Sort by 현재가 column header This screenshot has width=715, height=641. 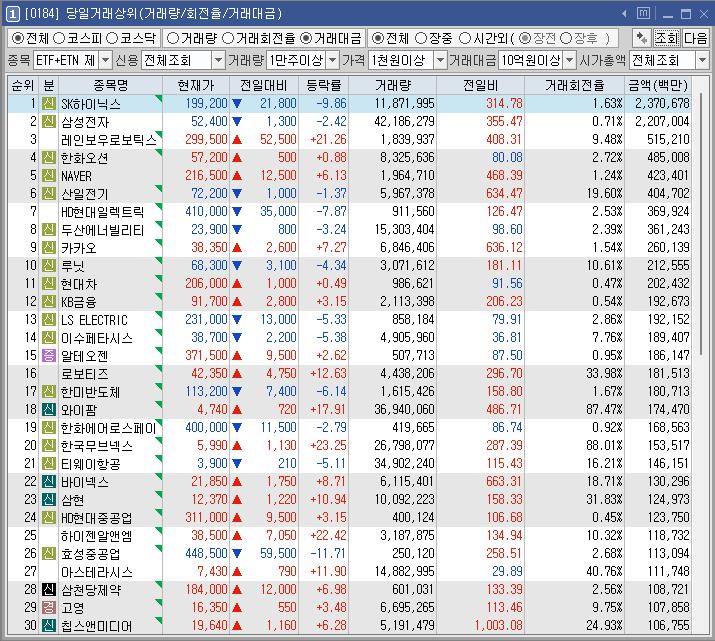click(196, 85)
